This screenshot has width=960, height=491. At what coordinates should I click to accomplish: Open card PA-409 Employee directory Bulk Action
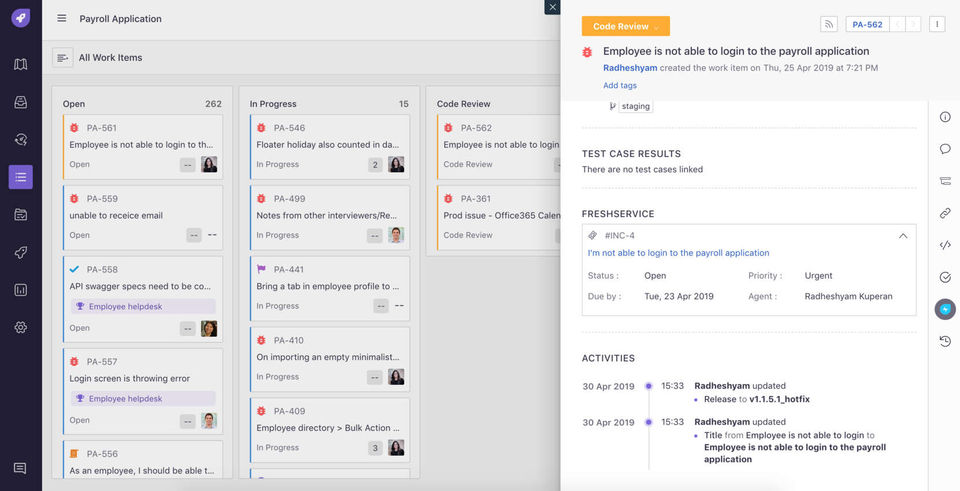[330, 430]
